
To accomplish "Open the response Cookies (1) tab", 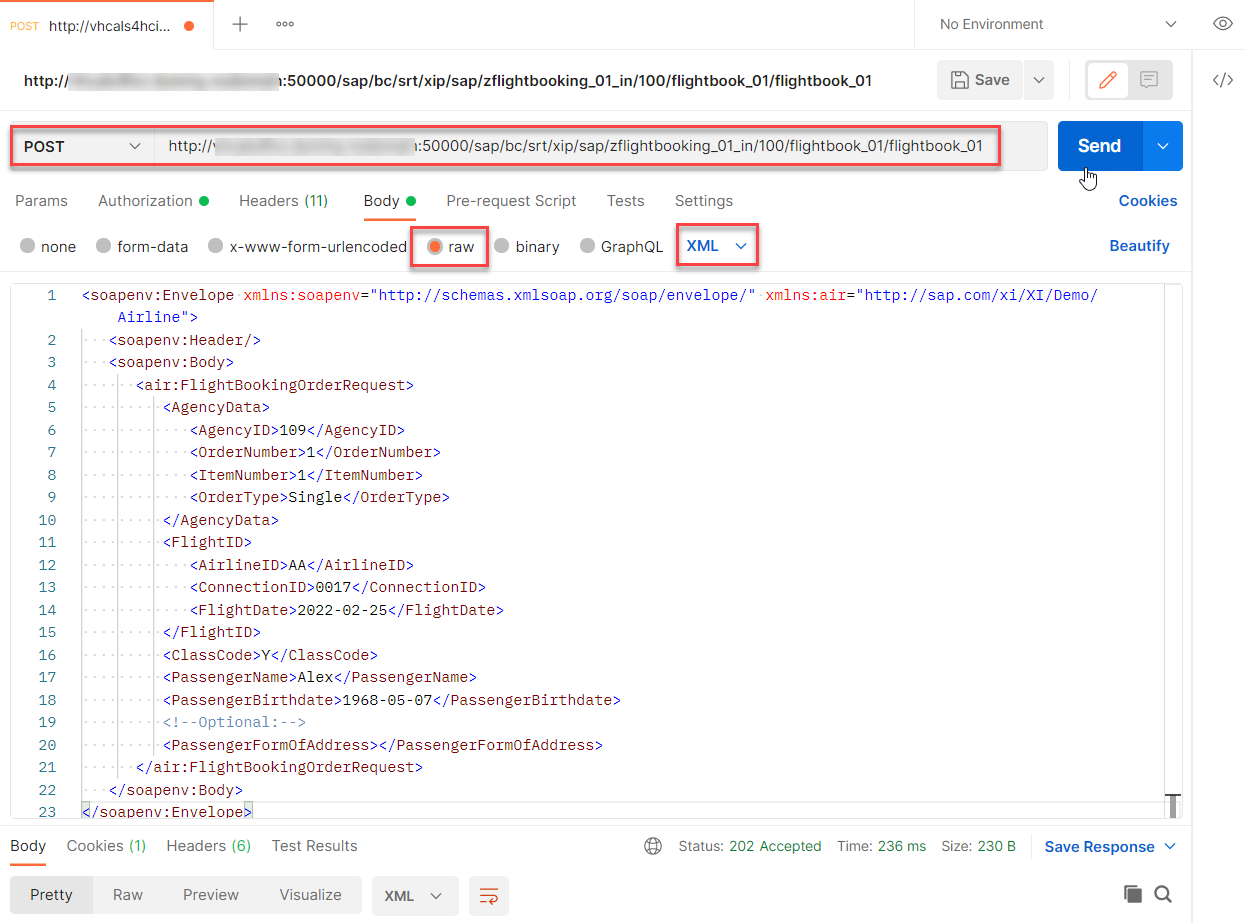I will (106, 845).
